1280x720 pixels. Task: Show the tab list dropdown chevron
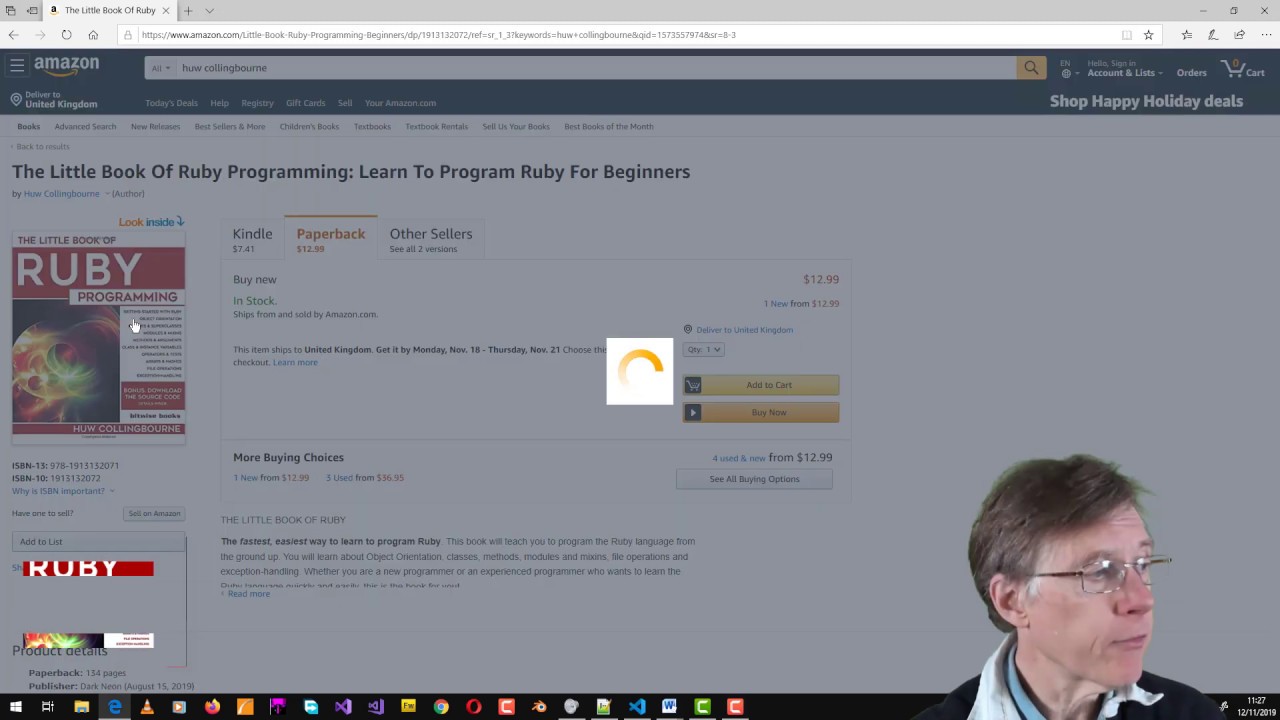click(209, 10)
